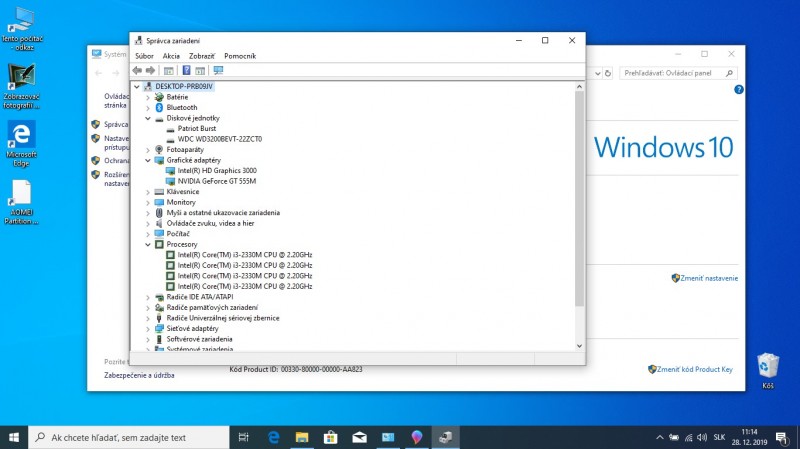The image size is (800, 449).
Task: Launch File Explorer from the taskbar
Action: pyautogui.click(x=301, y=437)
